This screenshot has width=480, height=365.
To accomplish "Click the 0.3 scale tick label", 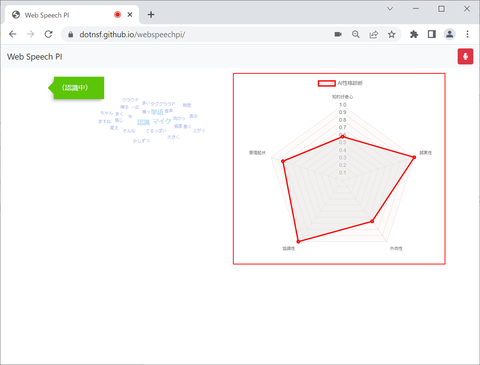I will coord(343,157).
